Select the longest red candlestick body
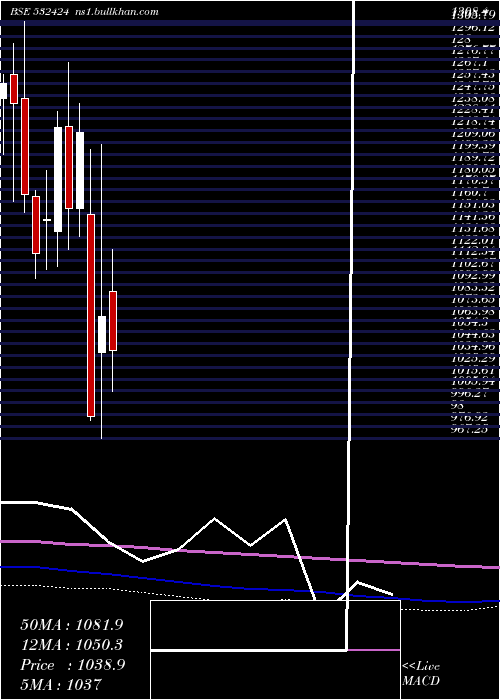This screenshot has width=500, height=700. pyautogui.click(x=91, y=315)
